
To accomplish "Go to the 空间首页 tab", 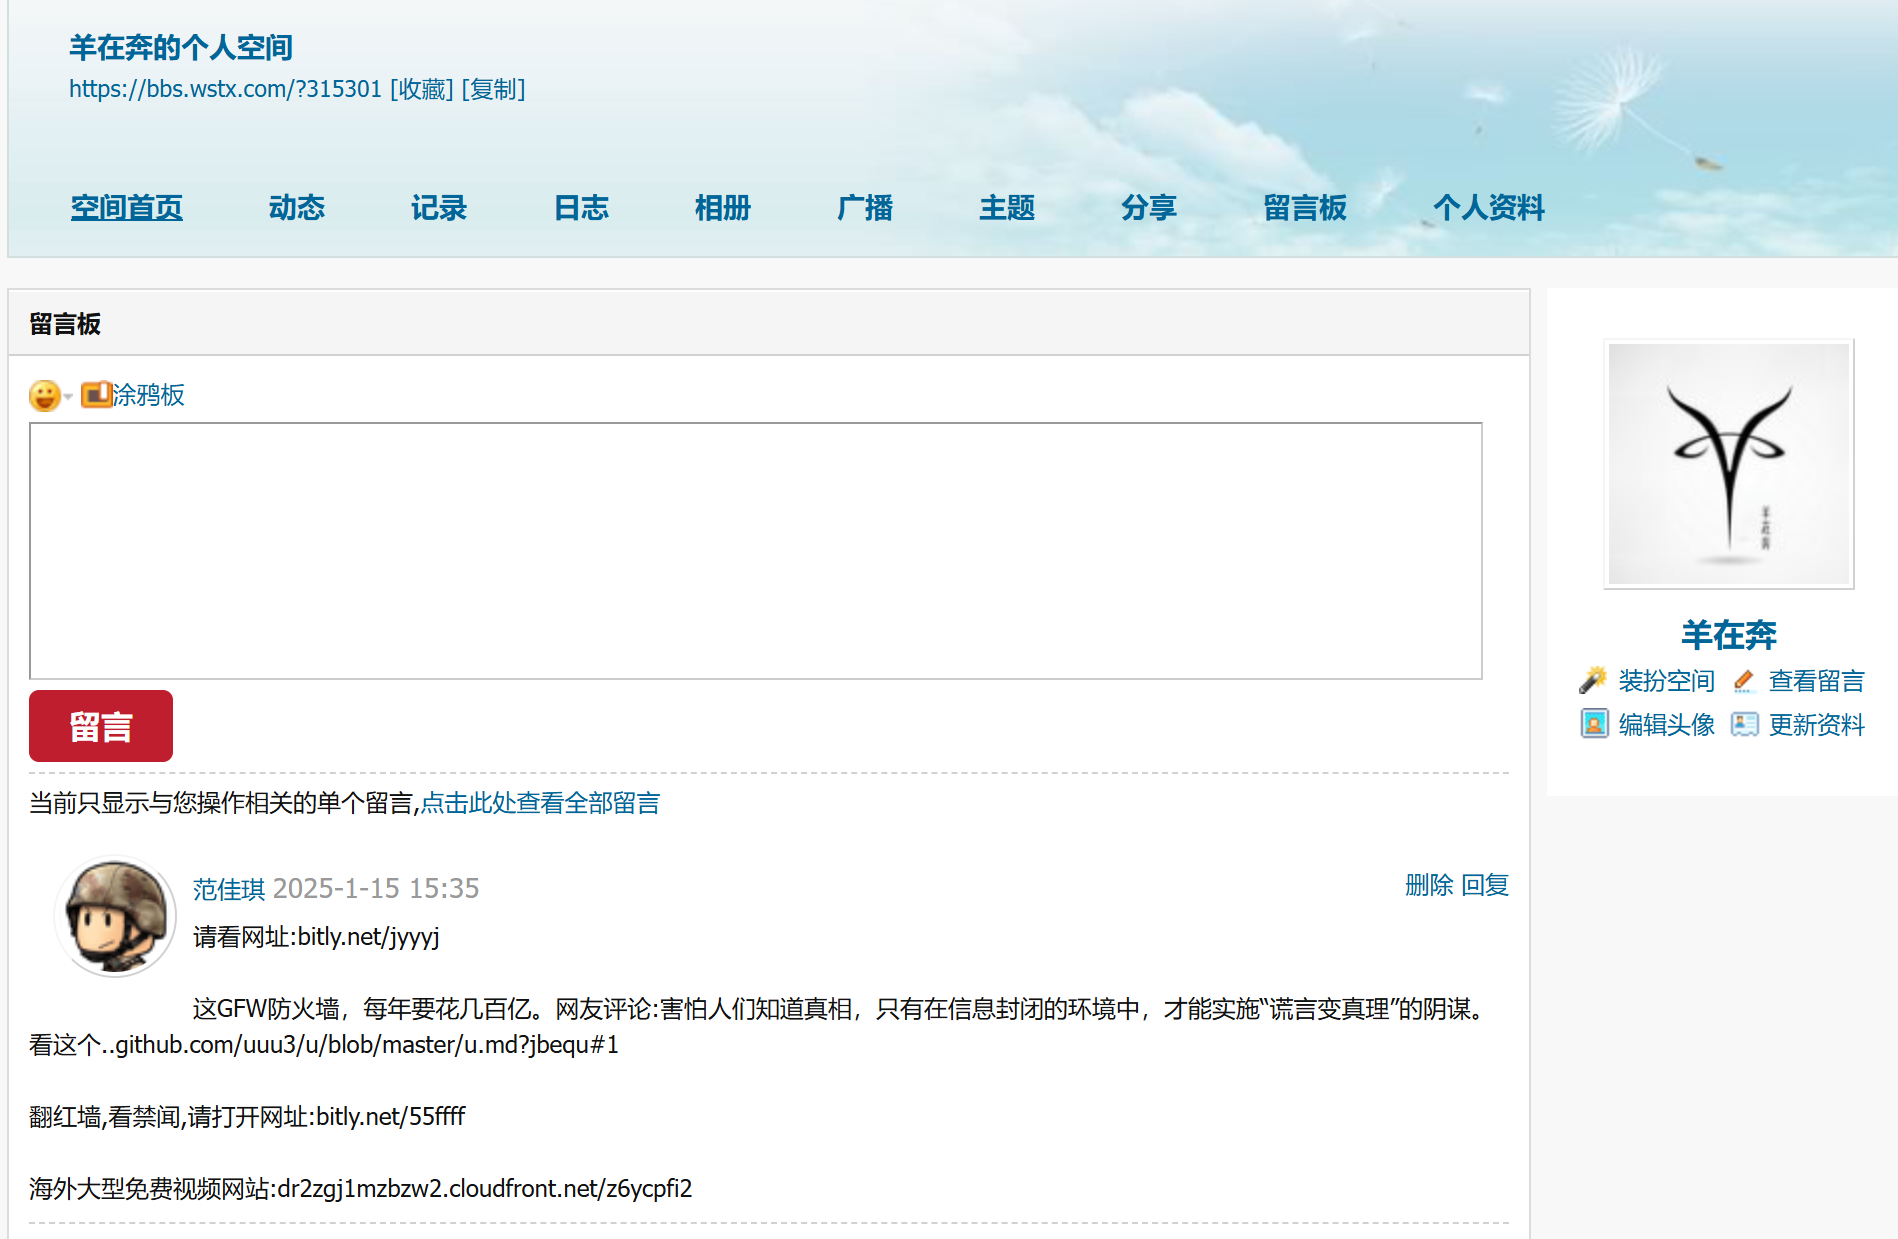I will tap(127, 208).
